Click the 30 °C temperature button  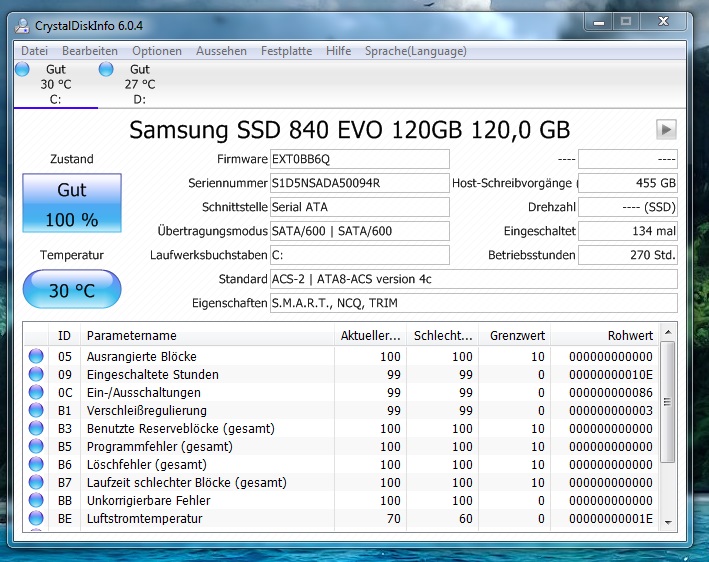coord(72,289)
